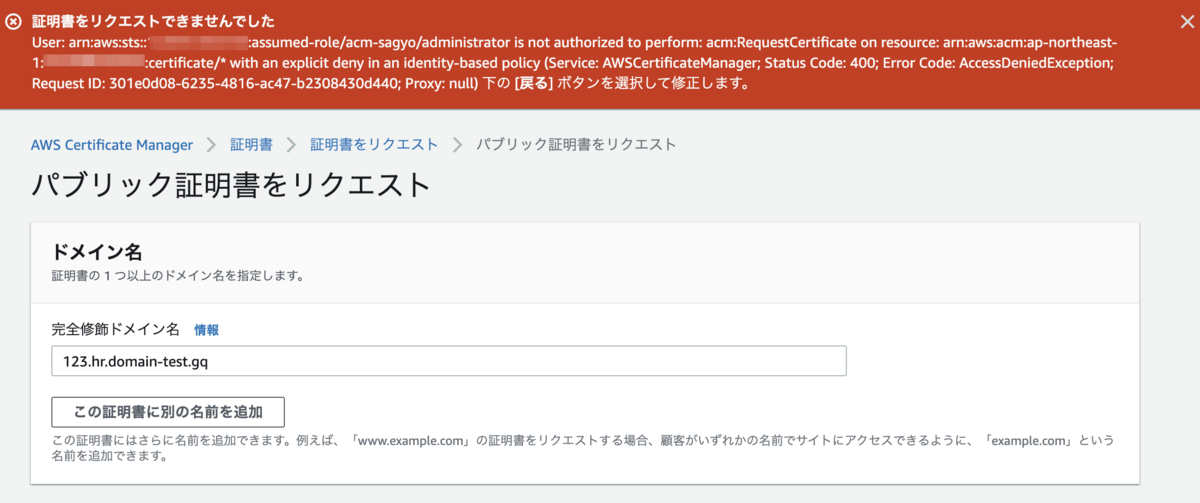Click the error circle icon in banner

(14, 21)
